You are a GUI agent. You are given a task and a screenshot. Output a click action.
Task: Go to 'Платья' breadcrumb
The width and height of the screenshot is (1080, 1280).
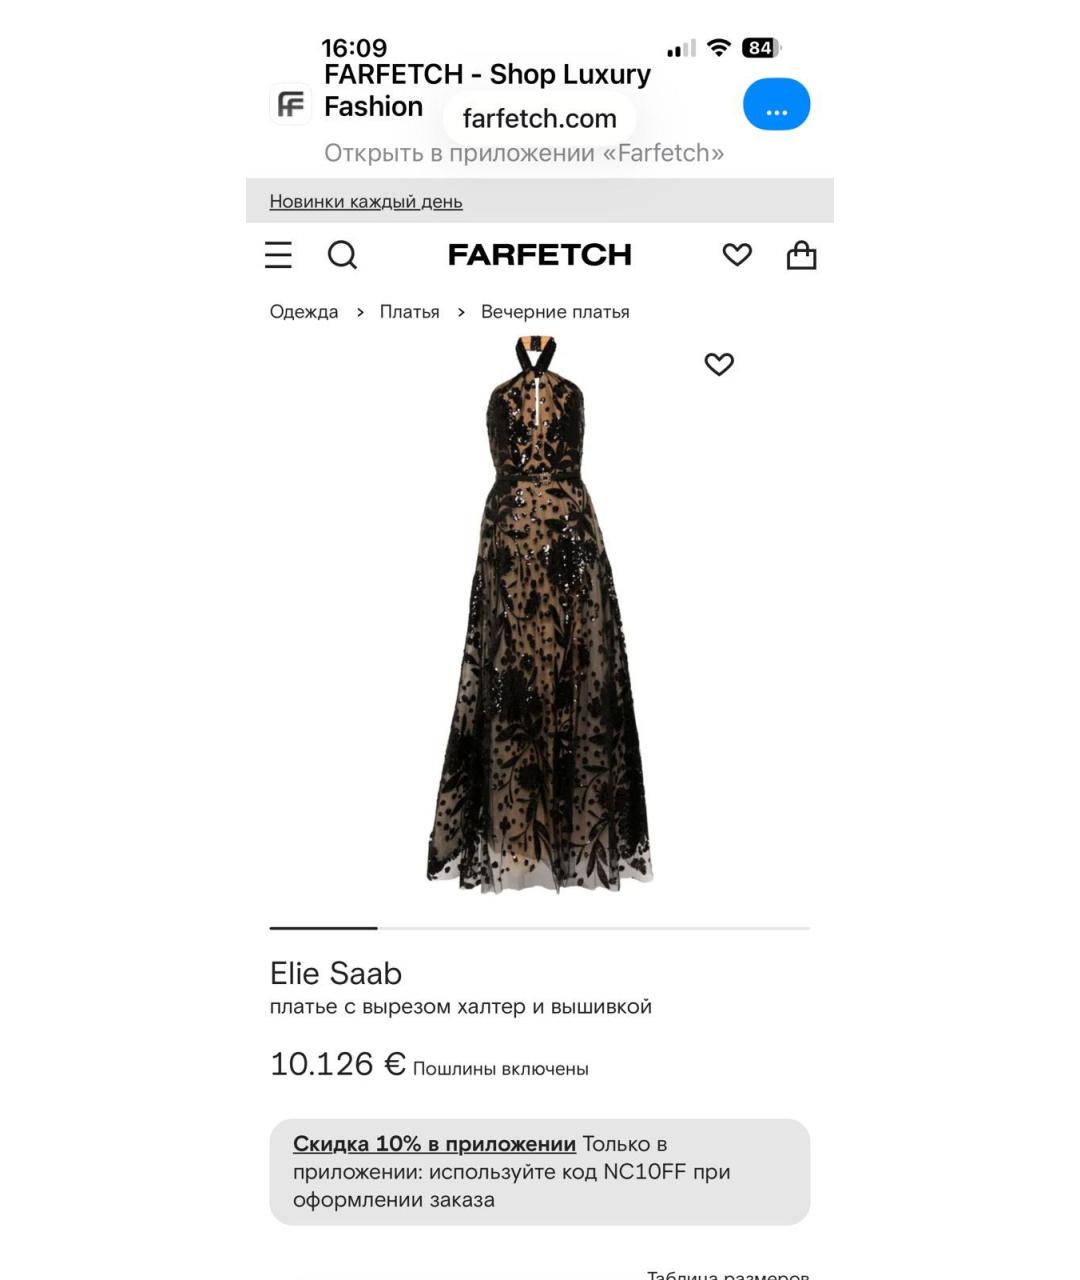pos(410,312)
